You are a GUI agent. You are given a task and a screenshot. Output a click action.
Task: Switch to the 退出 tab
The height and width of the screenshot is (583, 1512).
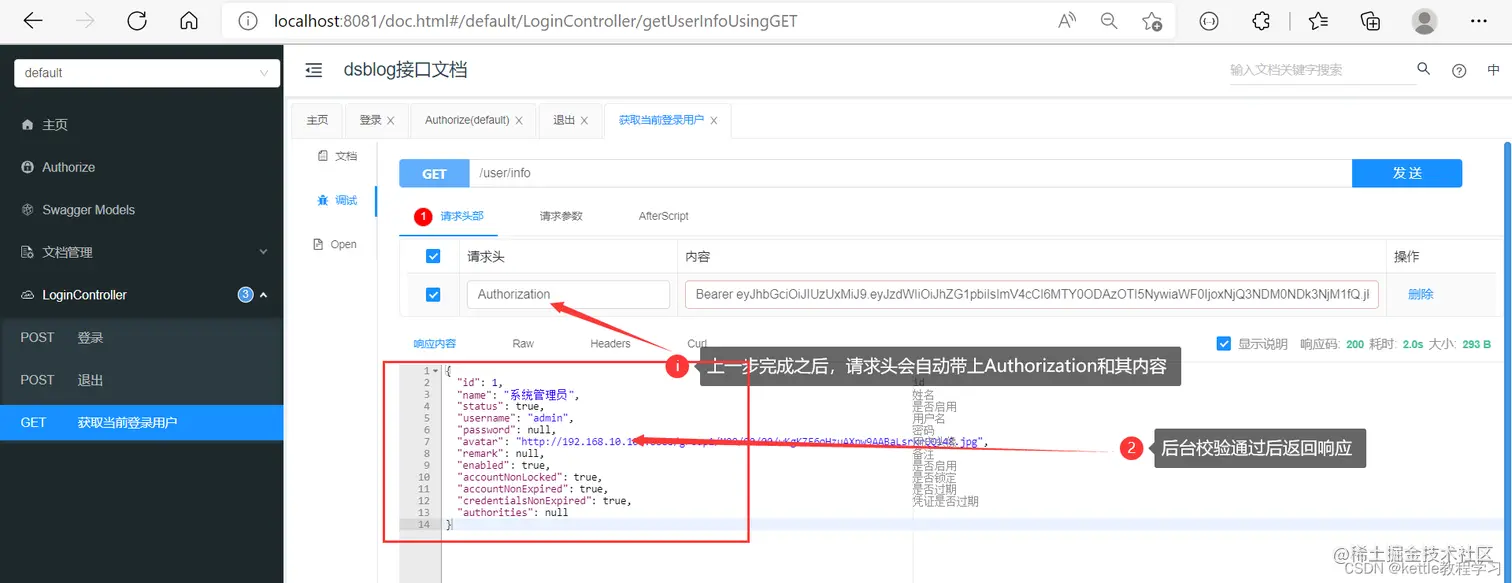[564, 120]
